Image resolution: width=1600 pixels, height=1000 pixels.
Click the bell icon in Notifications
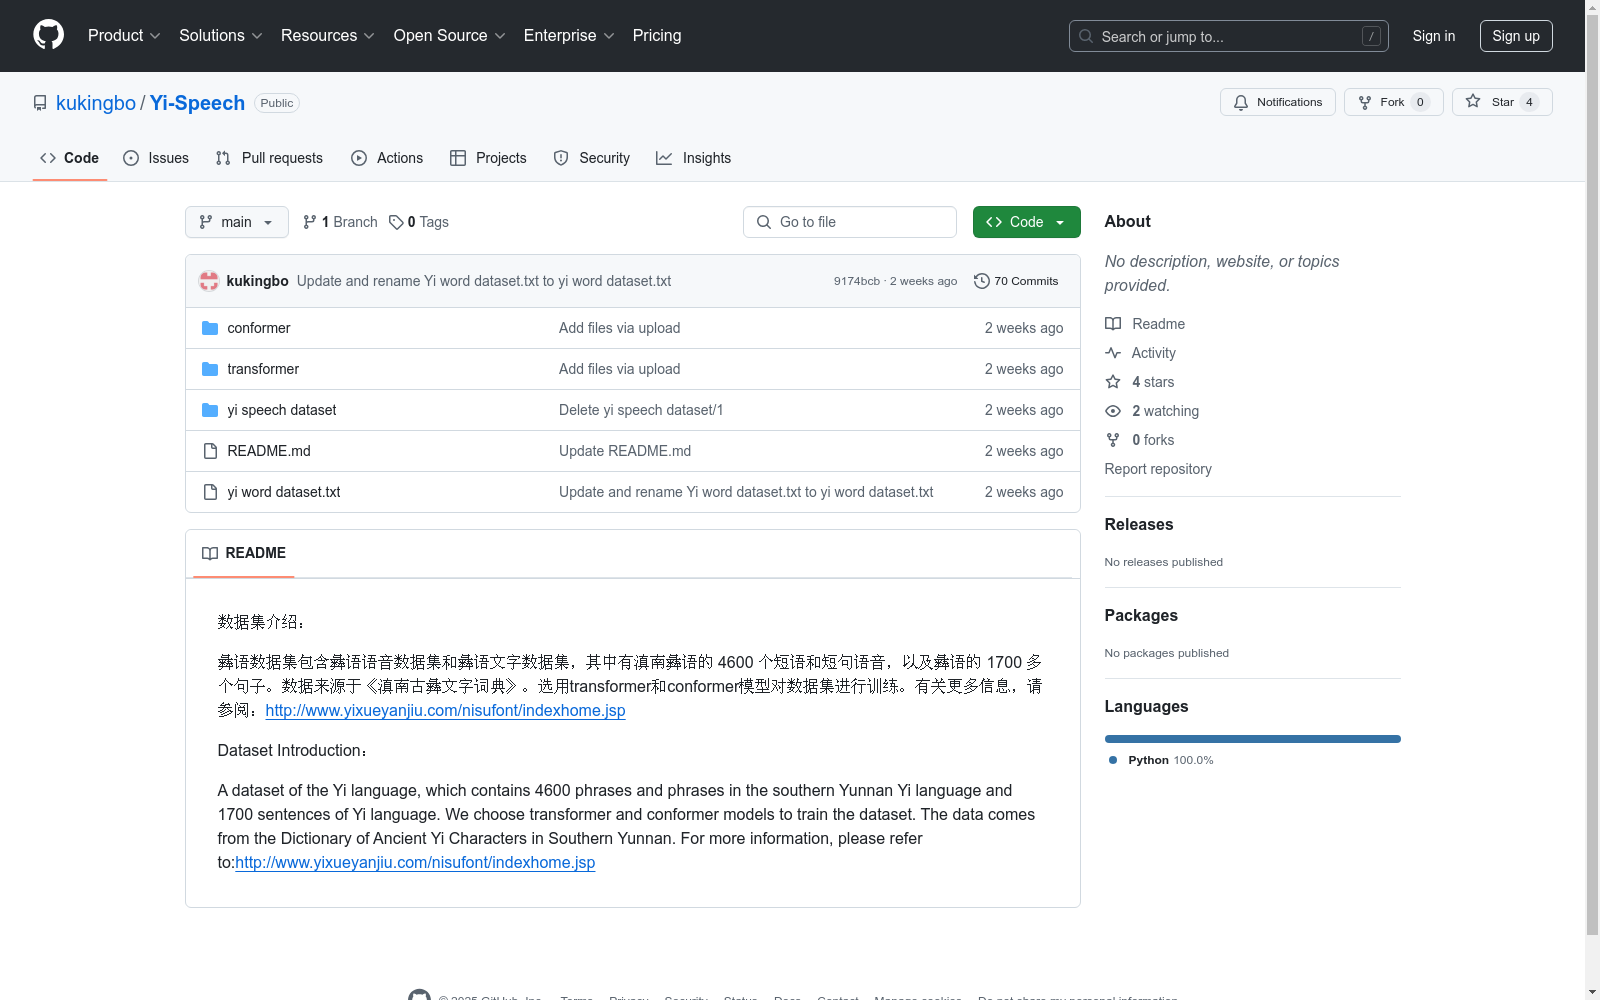pyautogui.click(x=1241, y=102)
